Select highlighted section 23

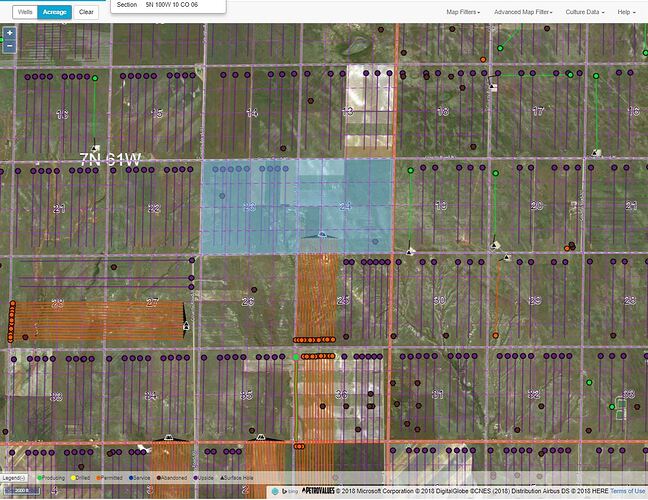[x=249, y=207]
